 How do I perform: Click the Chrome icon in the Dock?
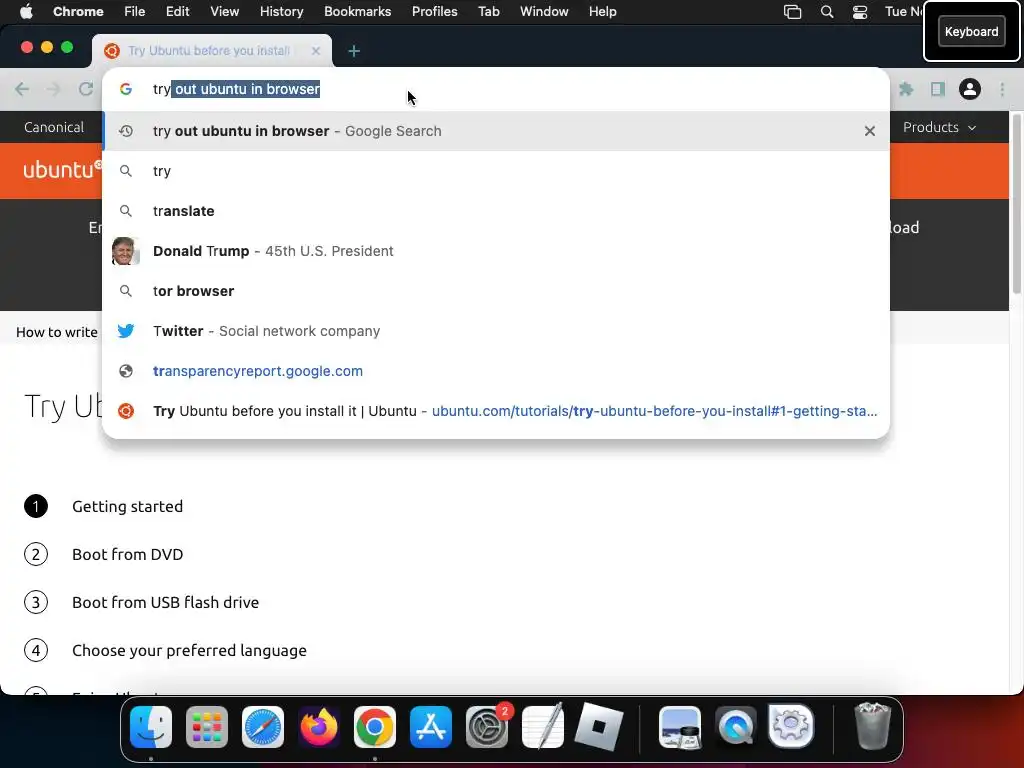pos(375,727)
